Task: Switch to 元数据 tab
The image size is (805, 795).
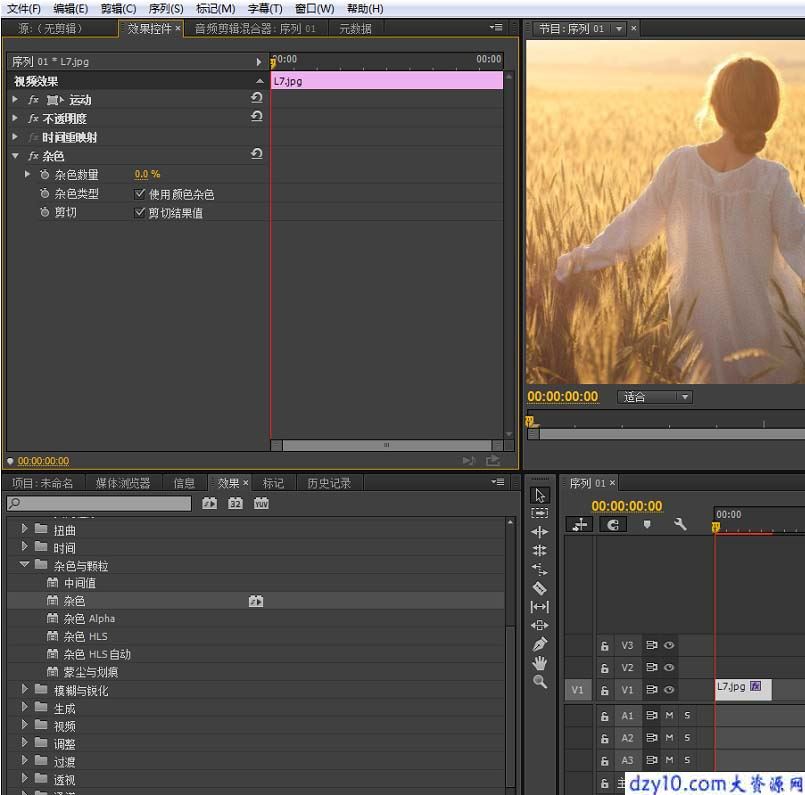Action: pos(355,29)
